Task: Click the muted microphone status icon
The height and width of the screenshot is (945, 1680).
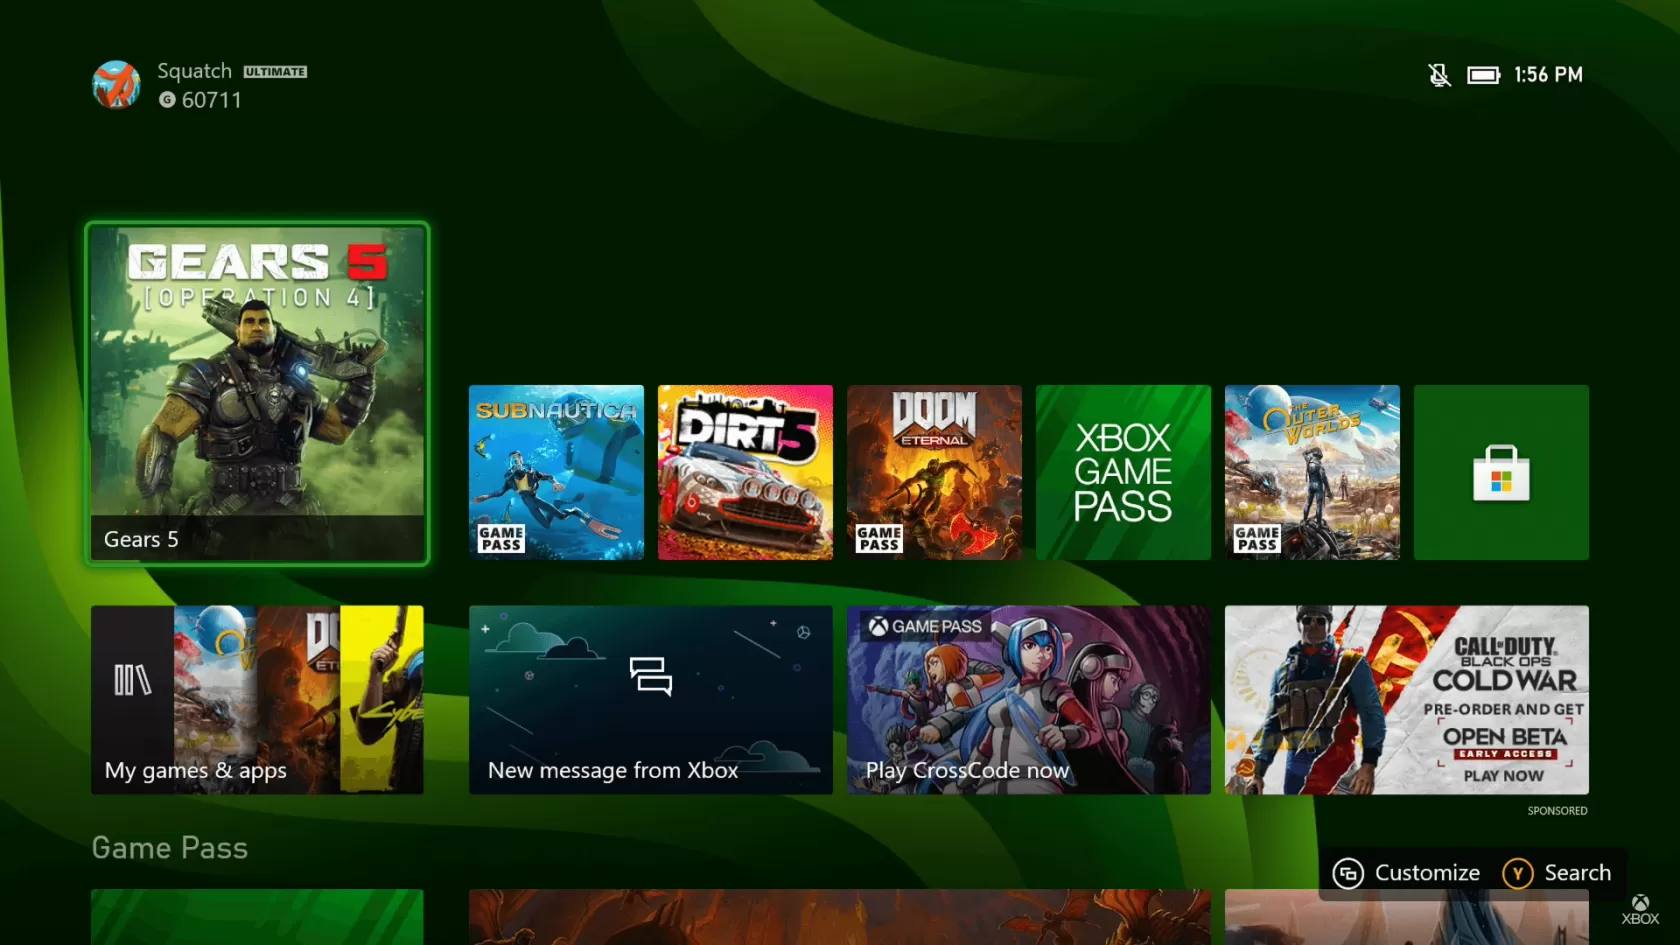Action: point(1439,75)
